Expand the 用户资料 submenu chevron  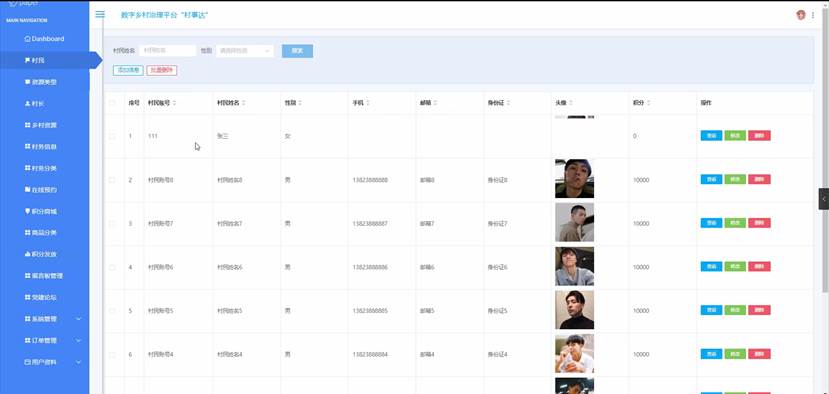click(79, 362)
